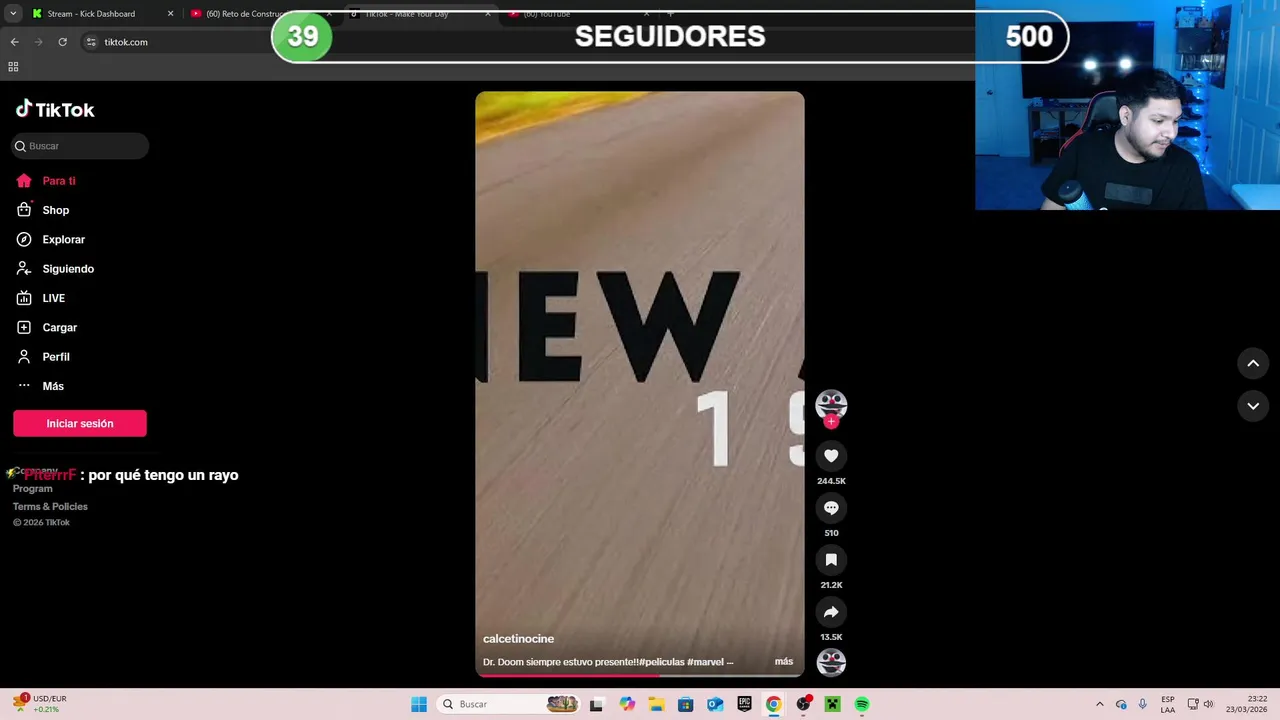The height and width of the screenshot is (720, 1280).
Task: Open Spotify from the taskbar
Action: tap(862, 704)
